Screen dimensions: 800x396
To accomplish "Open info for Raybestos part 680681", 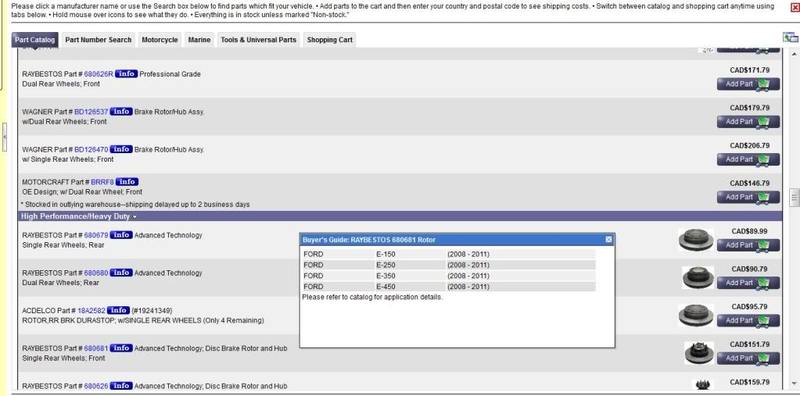I will 121,348.
